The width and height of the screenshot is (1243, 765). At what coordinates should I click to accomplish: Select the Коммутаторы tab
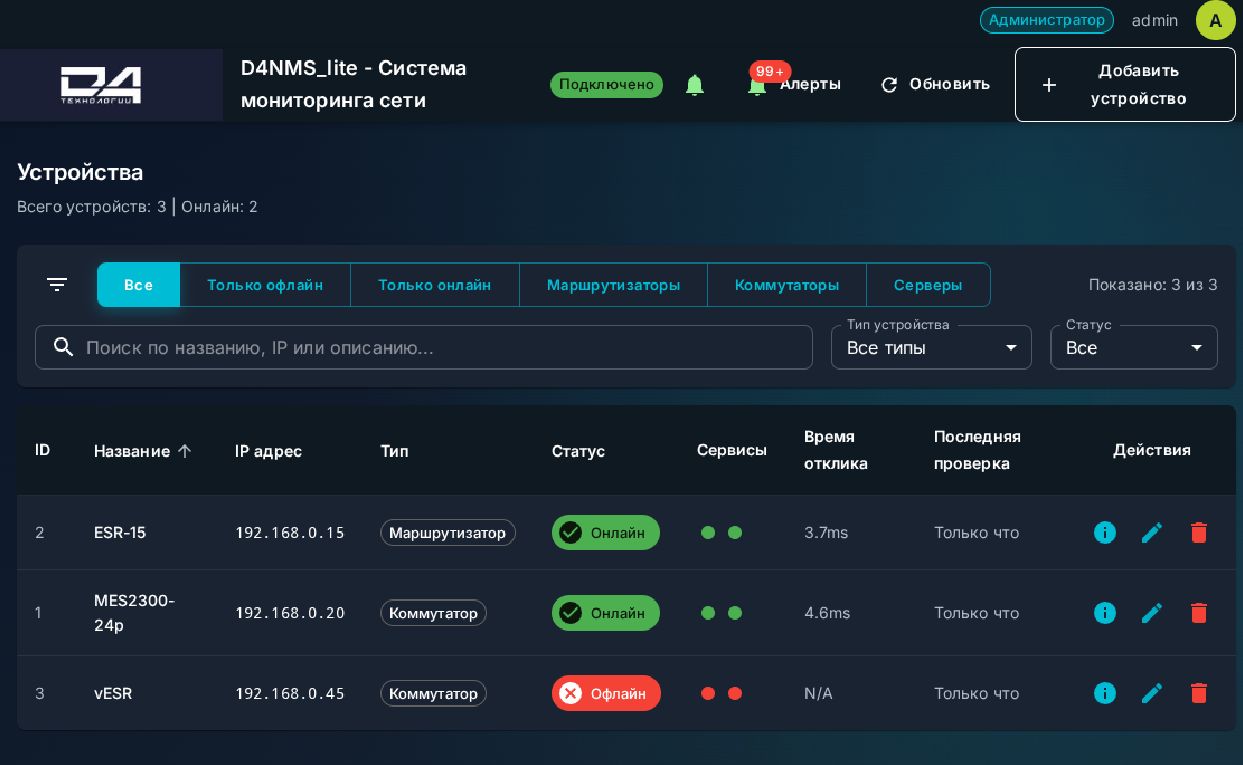point(787,285)
